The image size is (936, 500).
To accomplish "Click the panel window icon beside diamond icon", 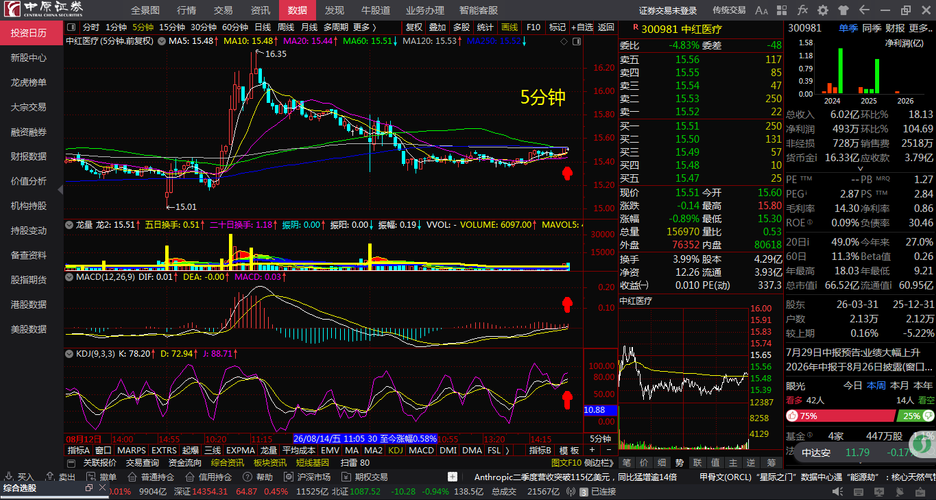I will (577, 41).
